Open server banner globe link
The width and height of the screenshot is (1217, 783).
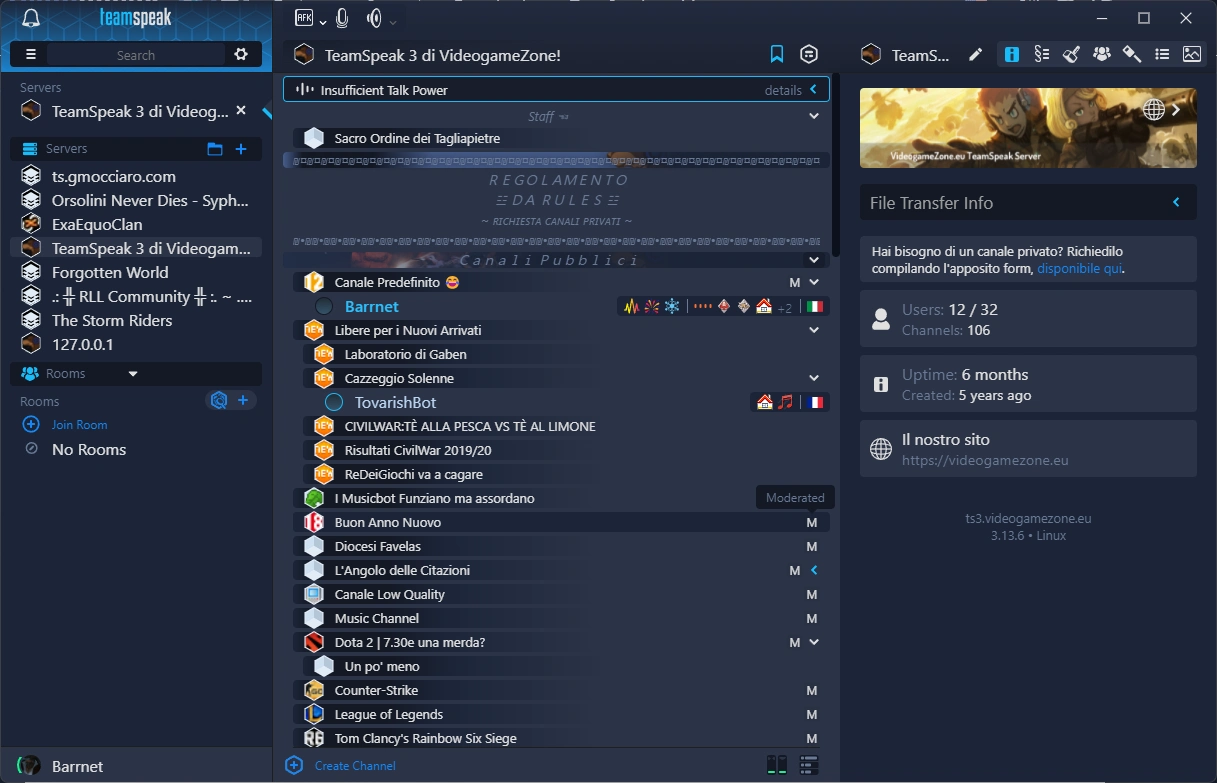(x=1154, y=110)
